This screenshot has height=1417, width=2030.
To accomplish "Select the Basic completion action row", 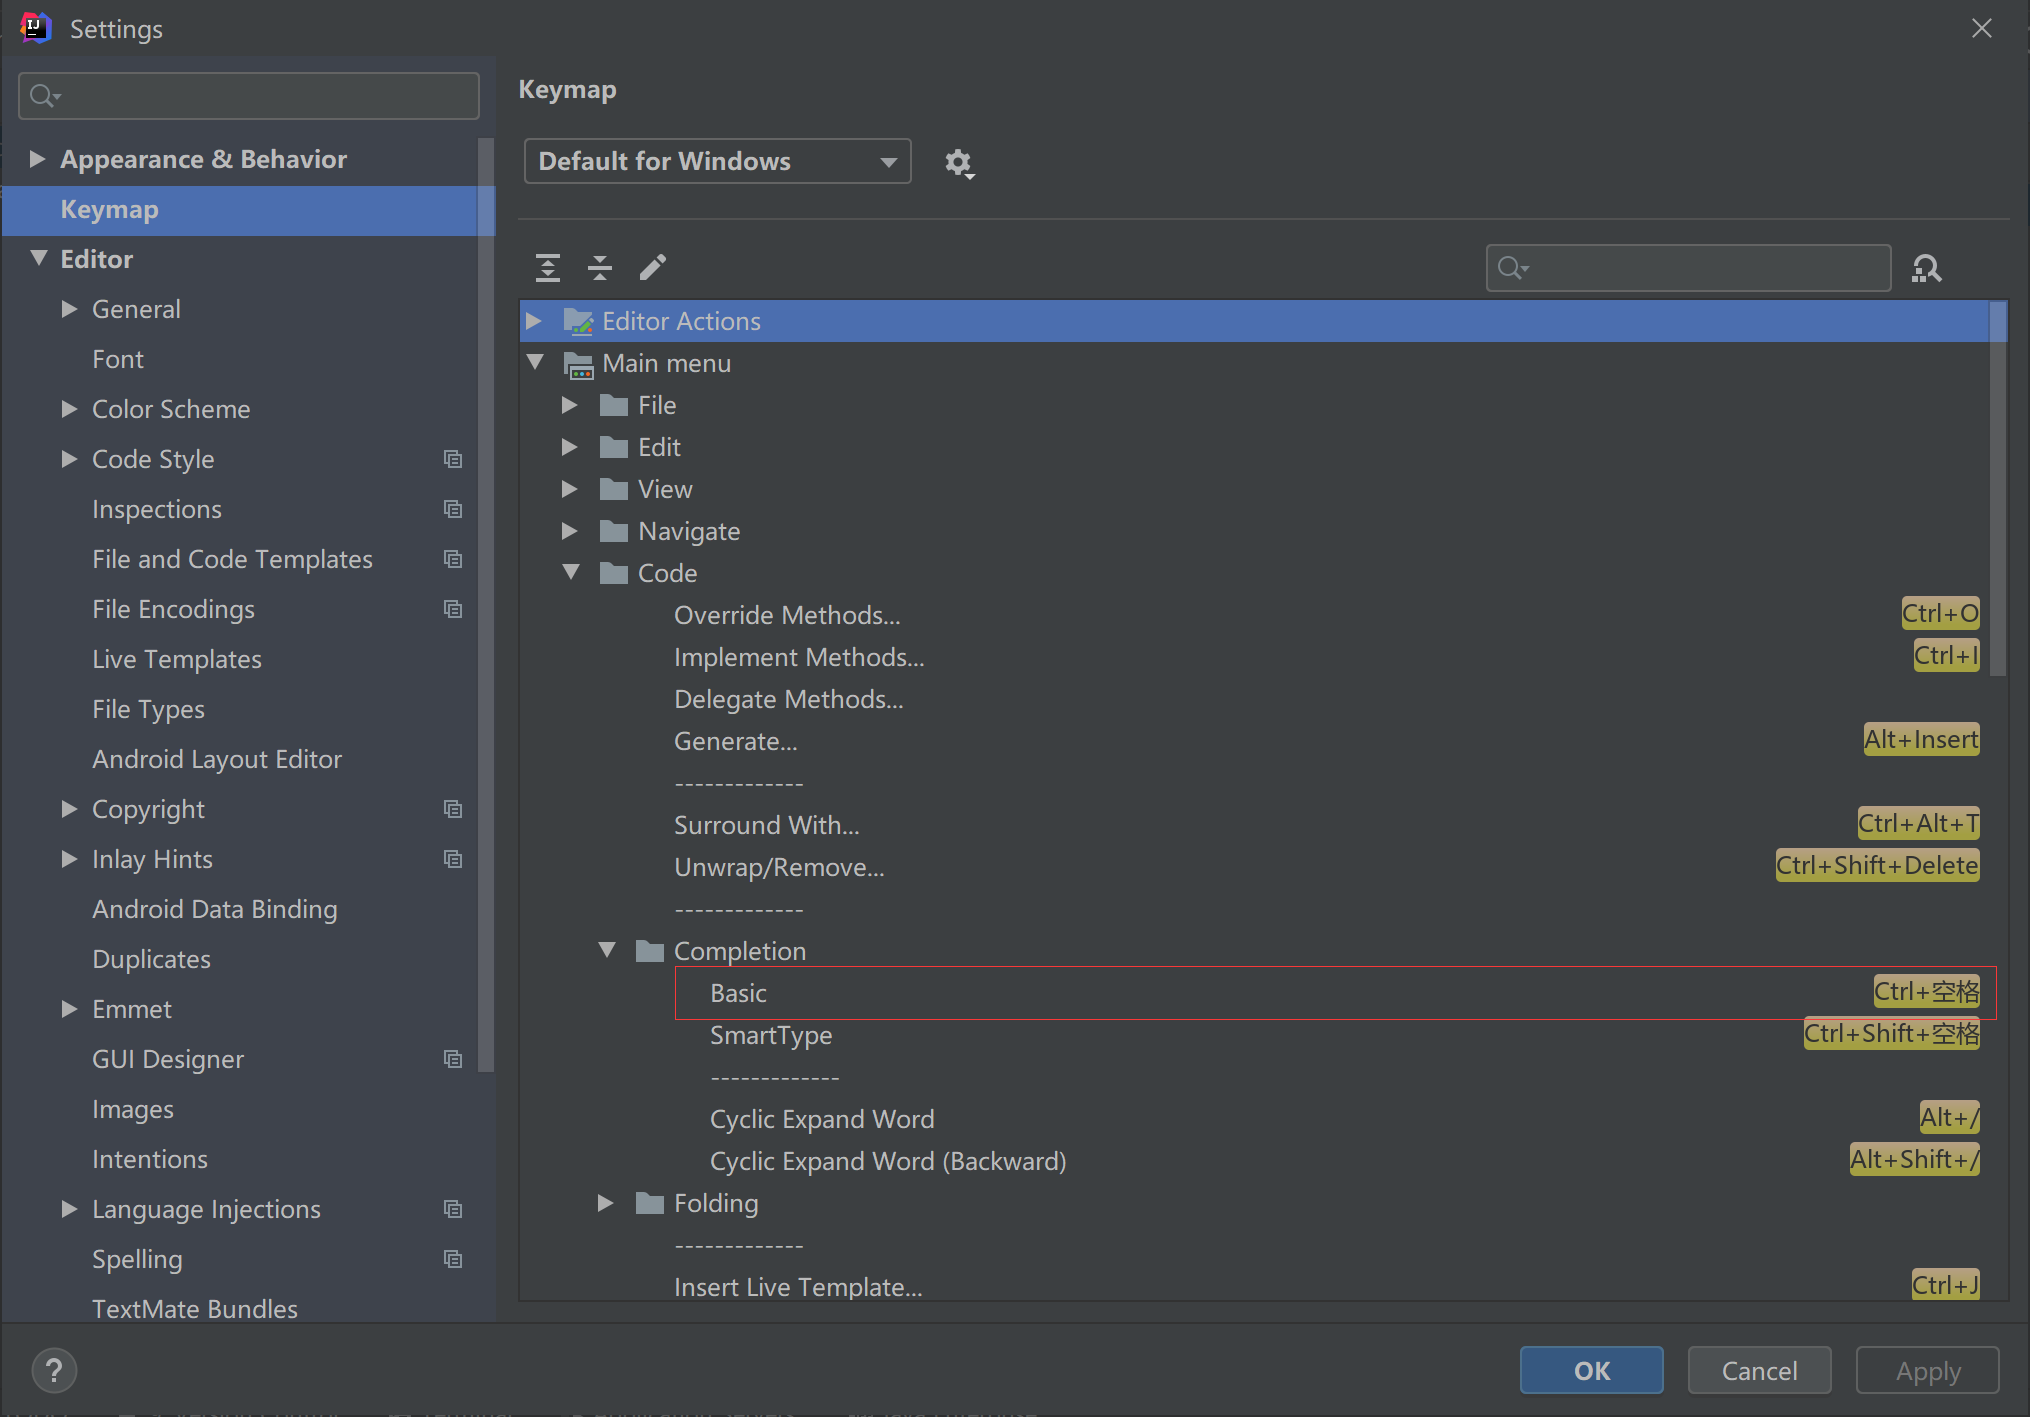I will pyautogui.click(x=738, y=993).
